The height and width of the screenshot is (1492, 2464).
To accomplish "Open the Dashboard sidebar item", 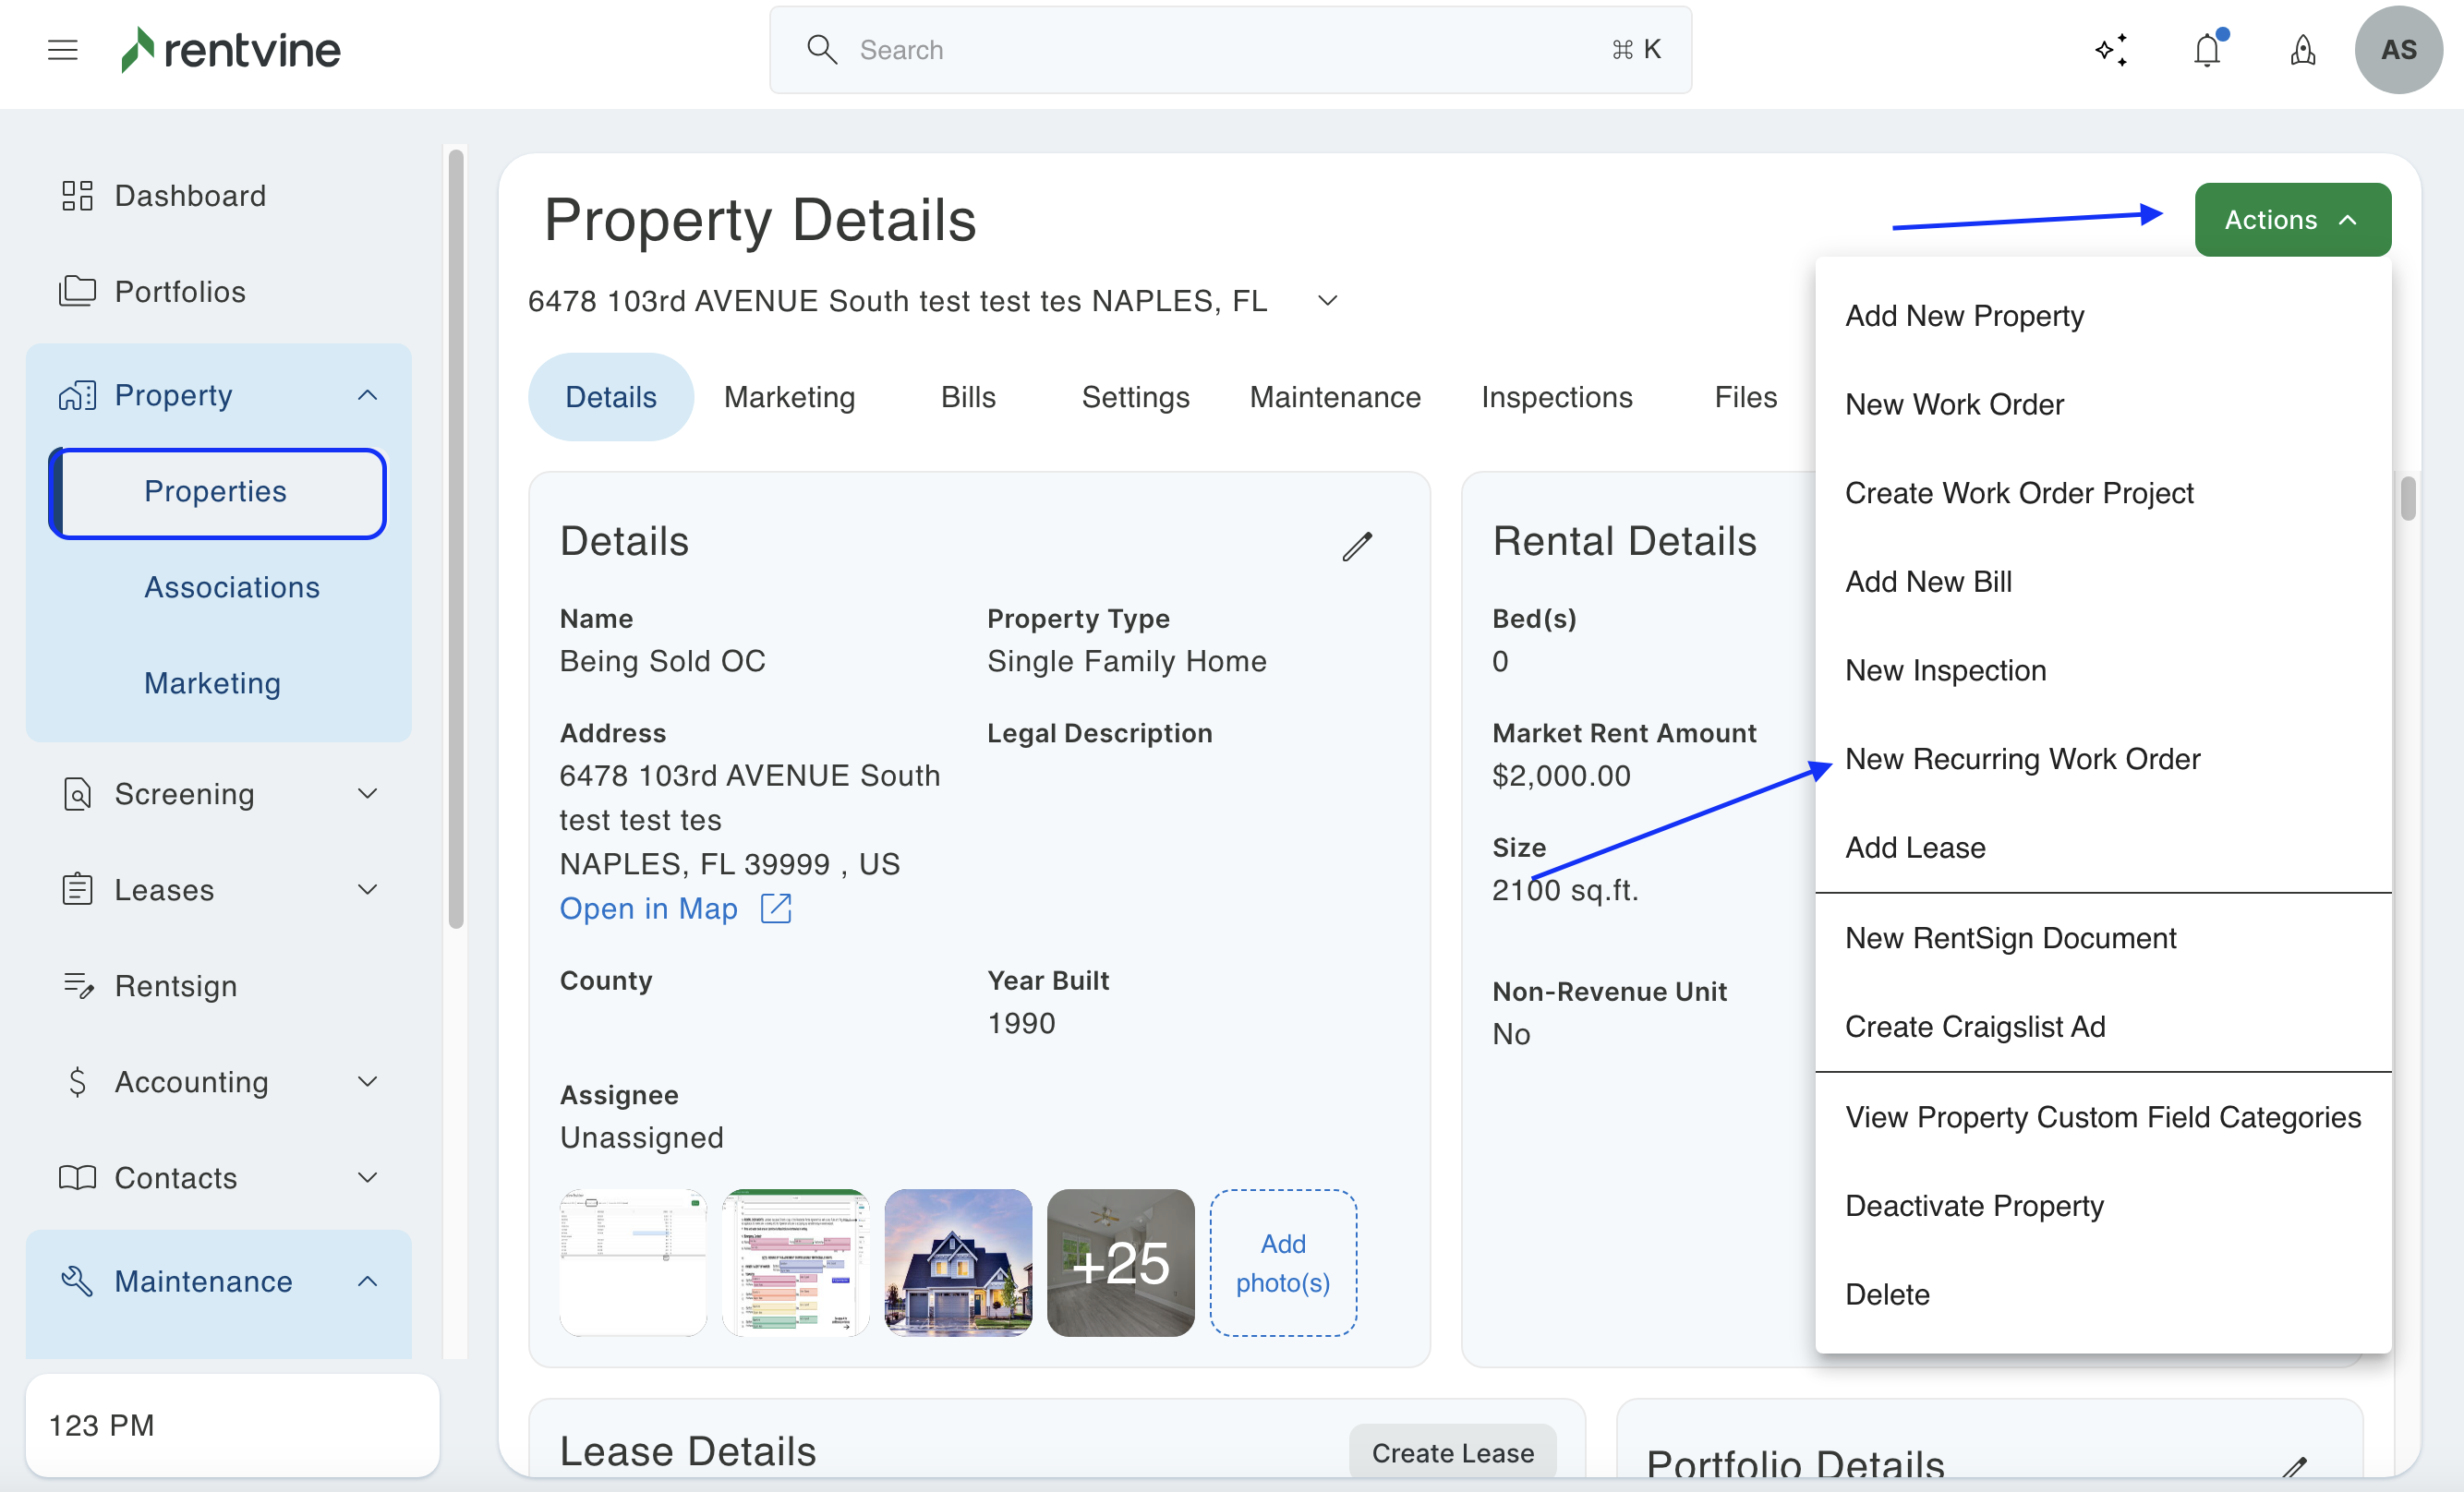I will [190, 196].
